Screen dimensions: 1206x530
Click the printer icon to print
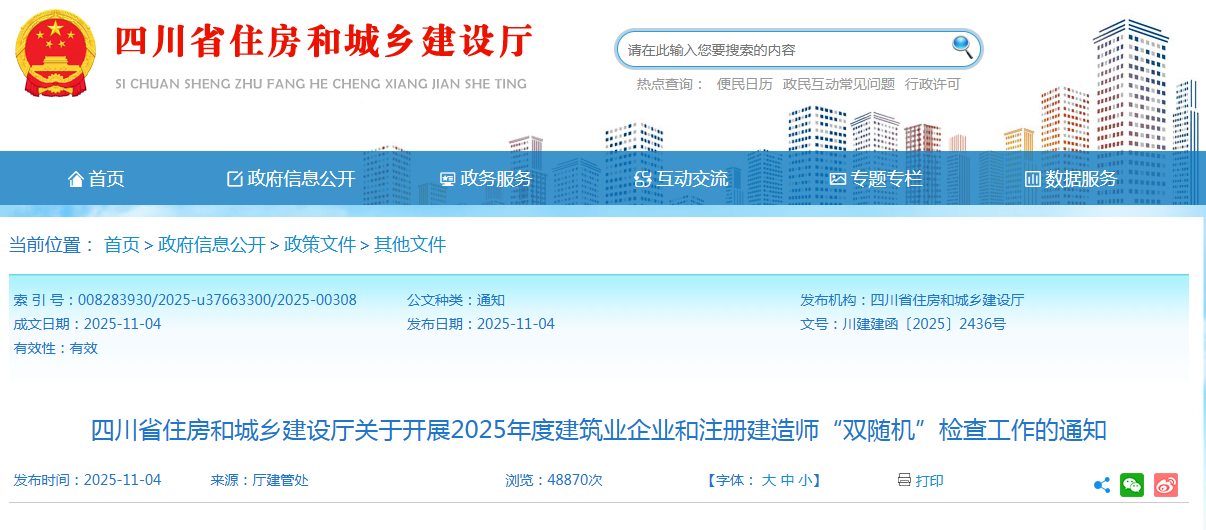(x=904, y=480)
